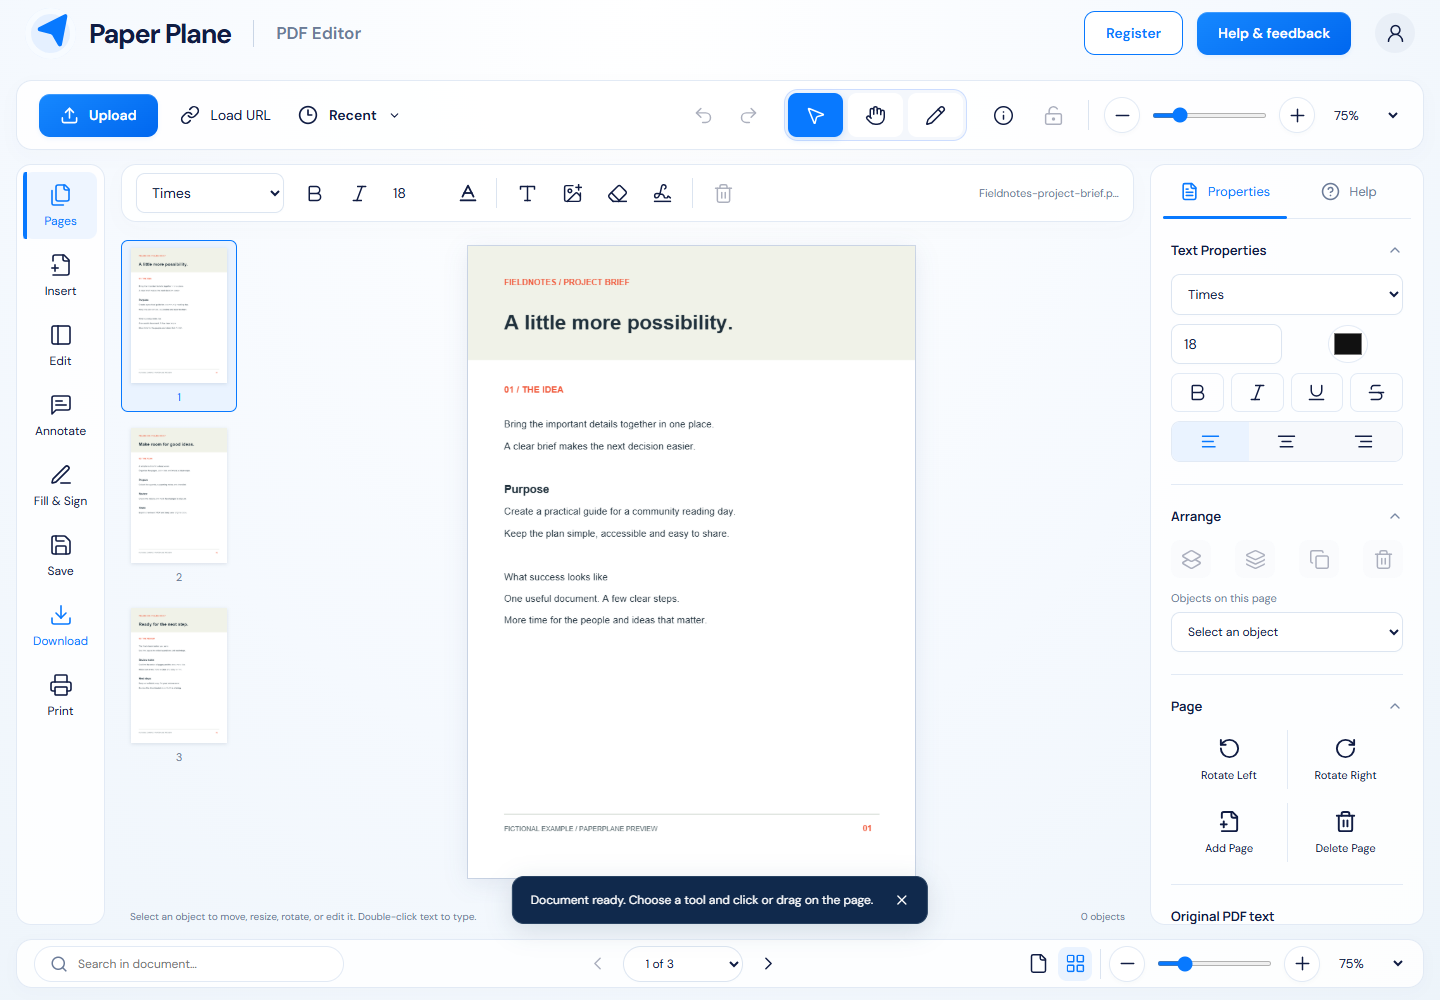Collapse the Text Properties section
Image resolution: width=1440 pixels, height=1000 pixels.
click(1395, 250)
